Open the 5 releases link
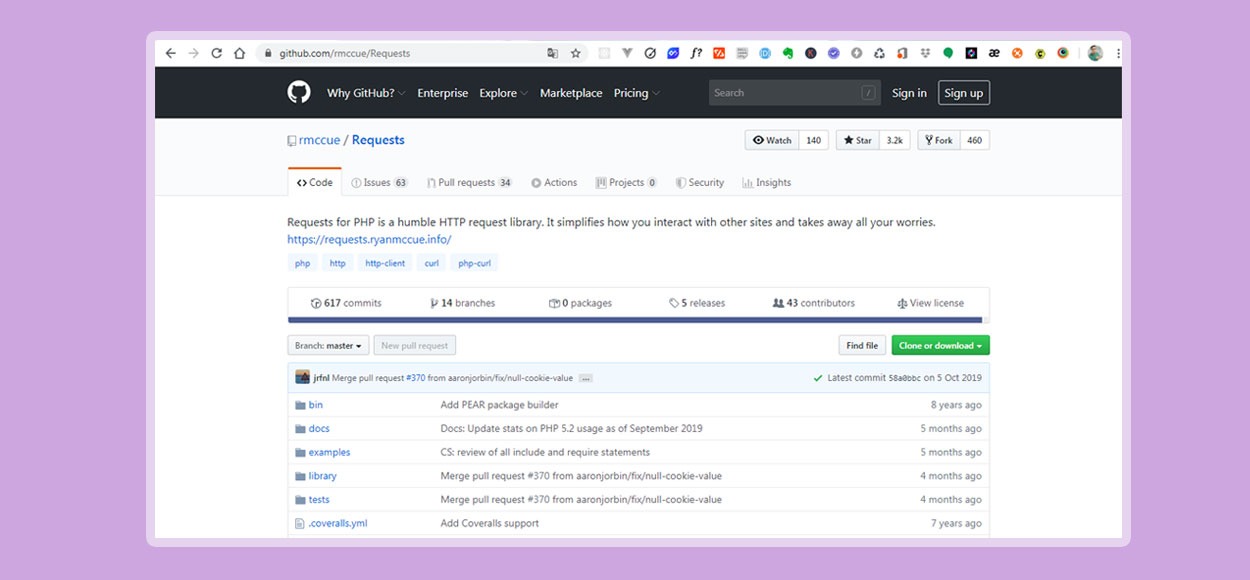 (697, 303)
